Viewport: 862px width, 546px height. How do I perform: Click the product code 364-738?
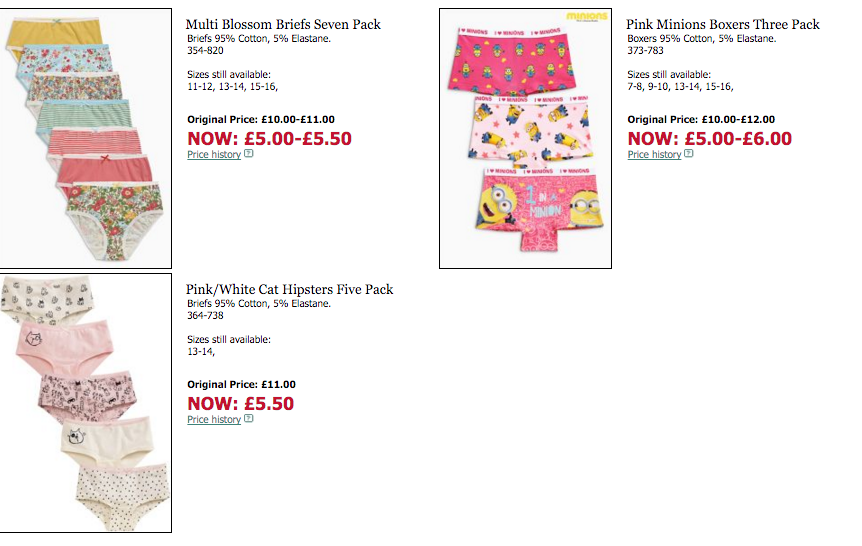(x=205, y=315)
